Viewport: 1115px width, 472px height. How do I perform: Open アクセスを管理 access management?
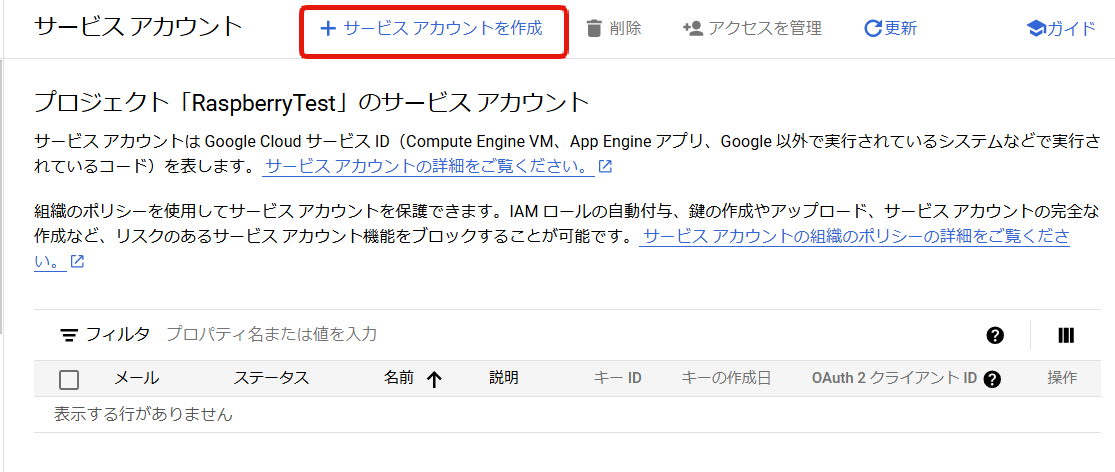752,28
